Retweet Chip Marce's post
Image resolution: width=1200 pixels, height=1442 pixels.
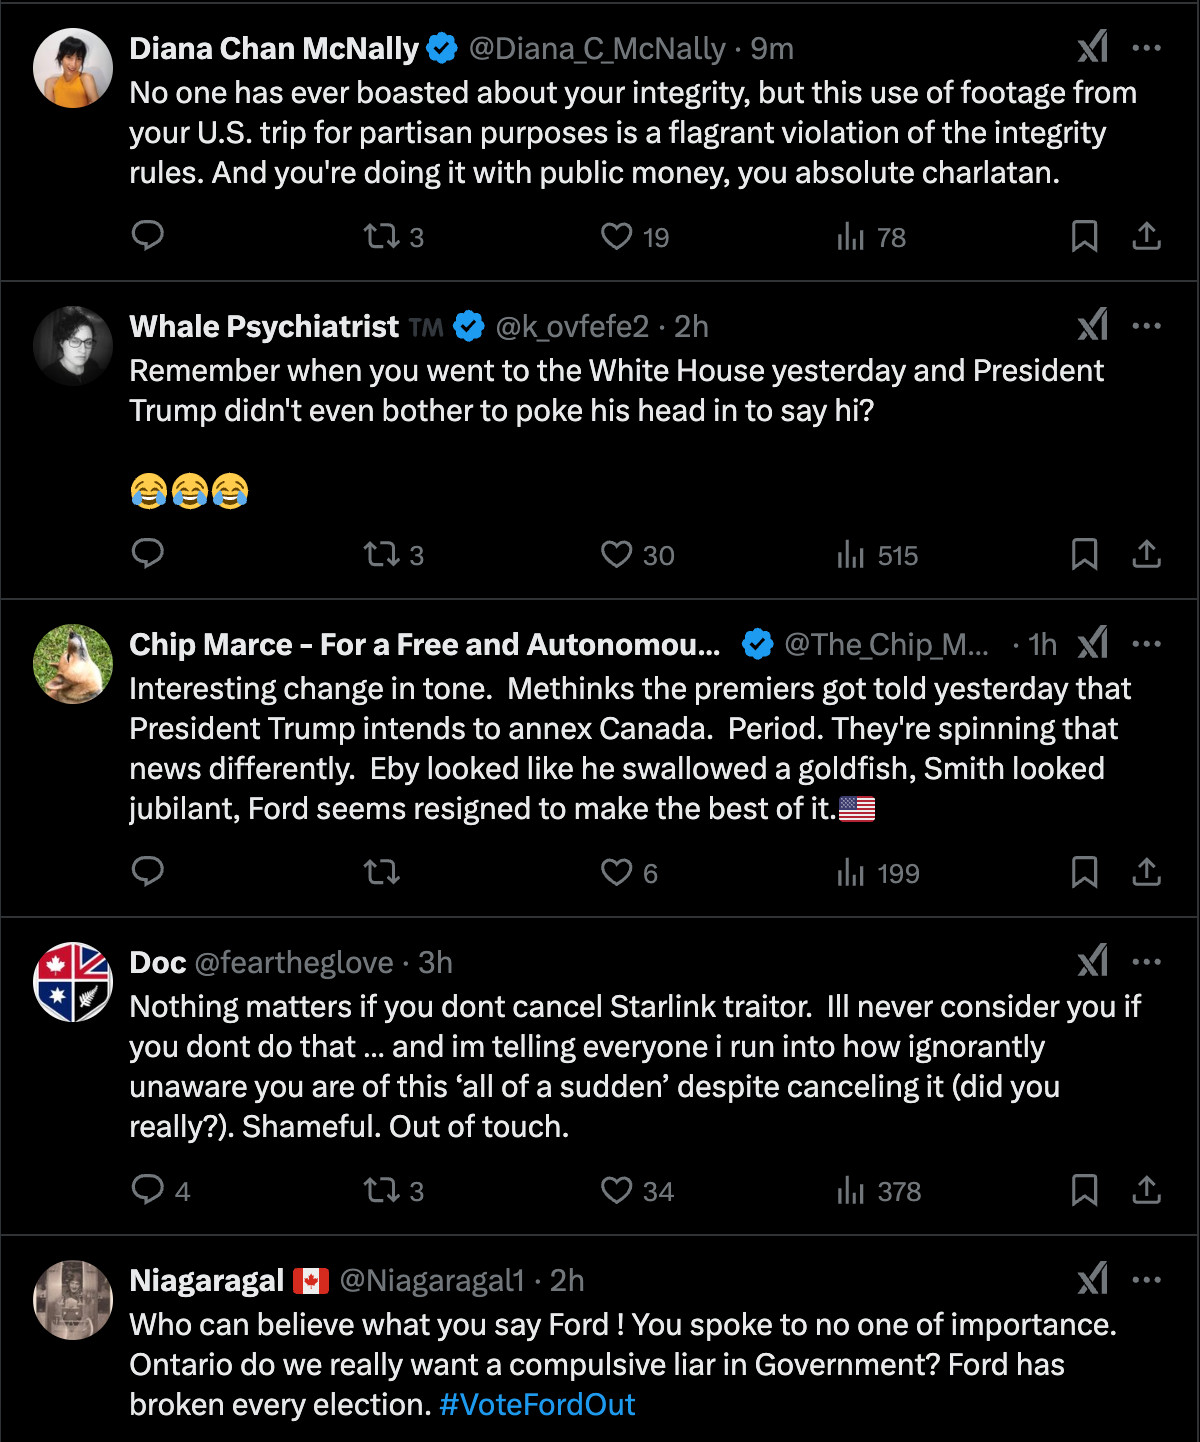(382, 872)
